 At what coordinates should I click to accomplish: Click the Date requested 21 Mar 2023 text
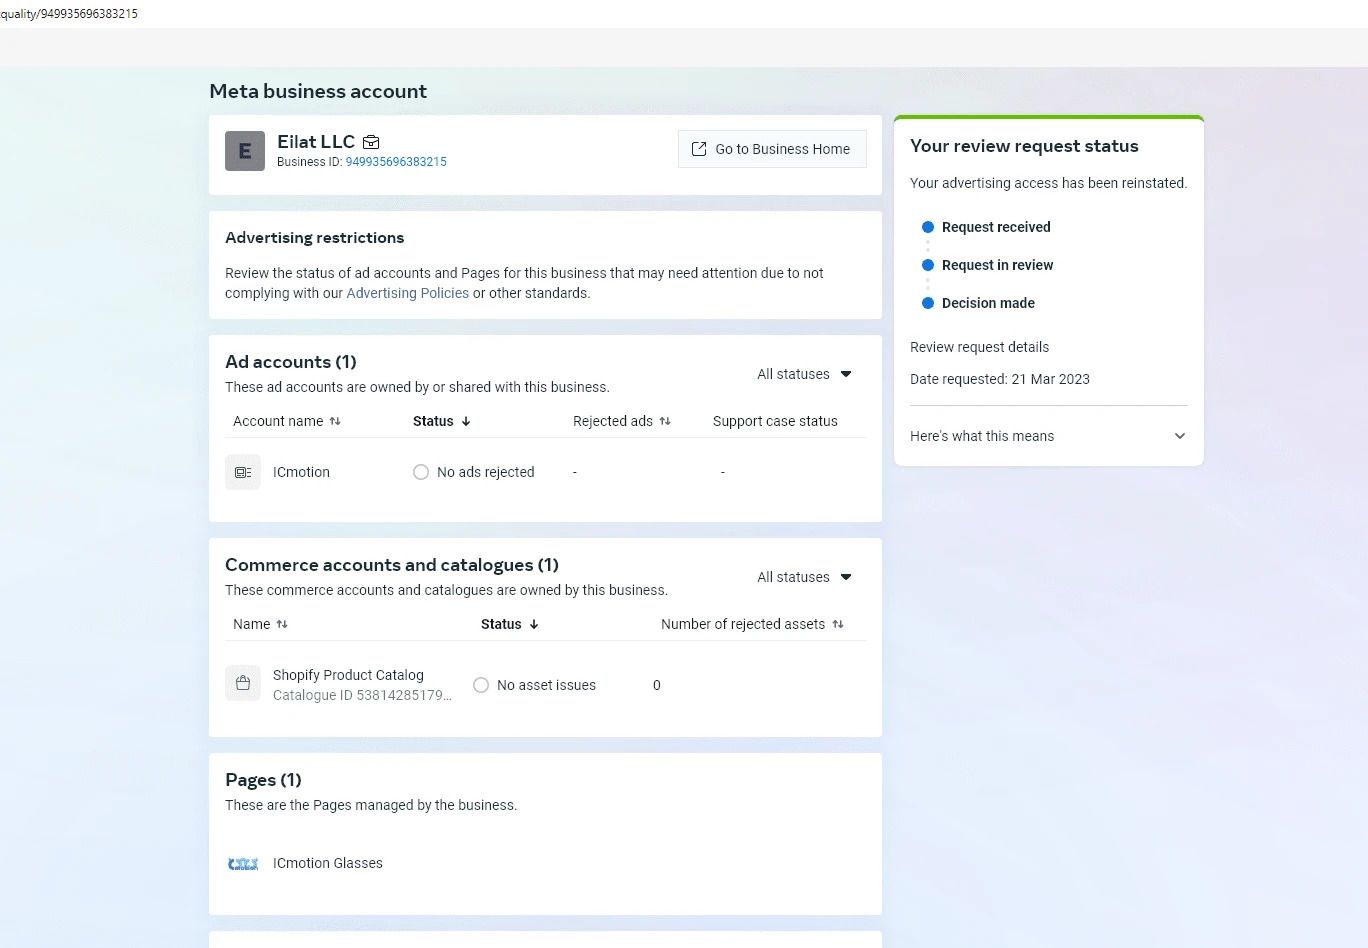tap(1000, 379)
